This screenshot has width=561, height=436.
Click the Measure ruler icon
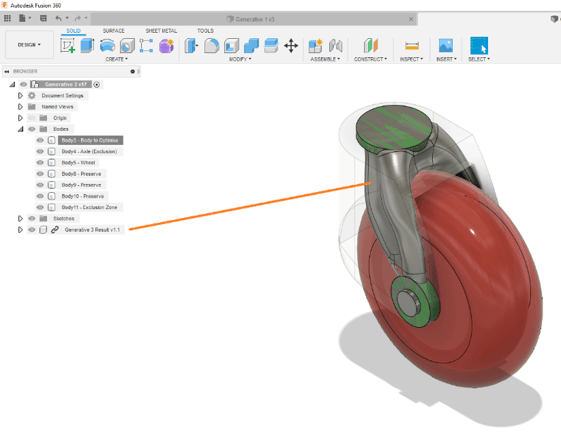[x=412, y=46]
